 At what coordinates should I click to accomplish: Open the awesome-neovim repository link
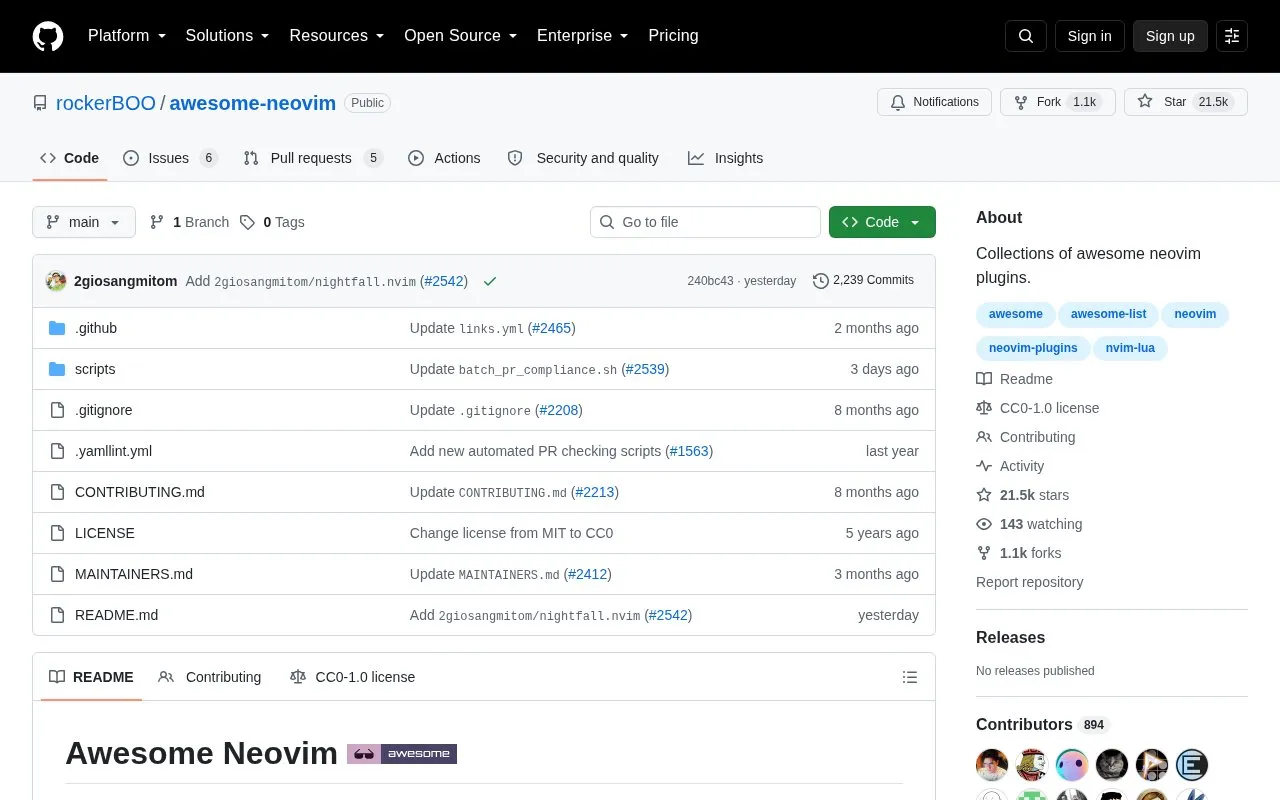point(253,103)
